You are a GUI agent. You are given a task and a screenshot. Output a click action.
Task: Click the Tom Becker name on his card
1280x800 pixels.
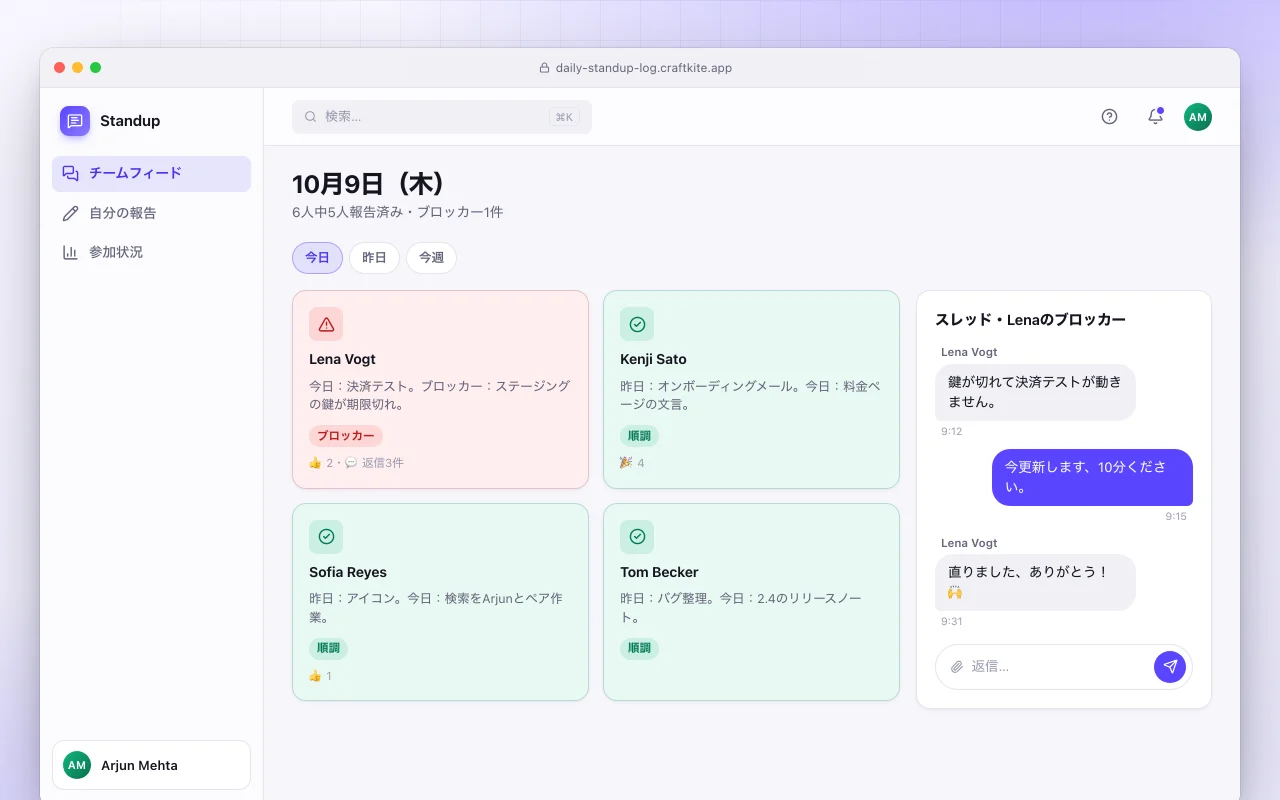[659, 572]
